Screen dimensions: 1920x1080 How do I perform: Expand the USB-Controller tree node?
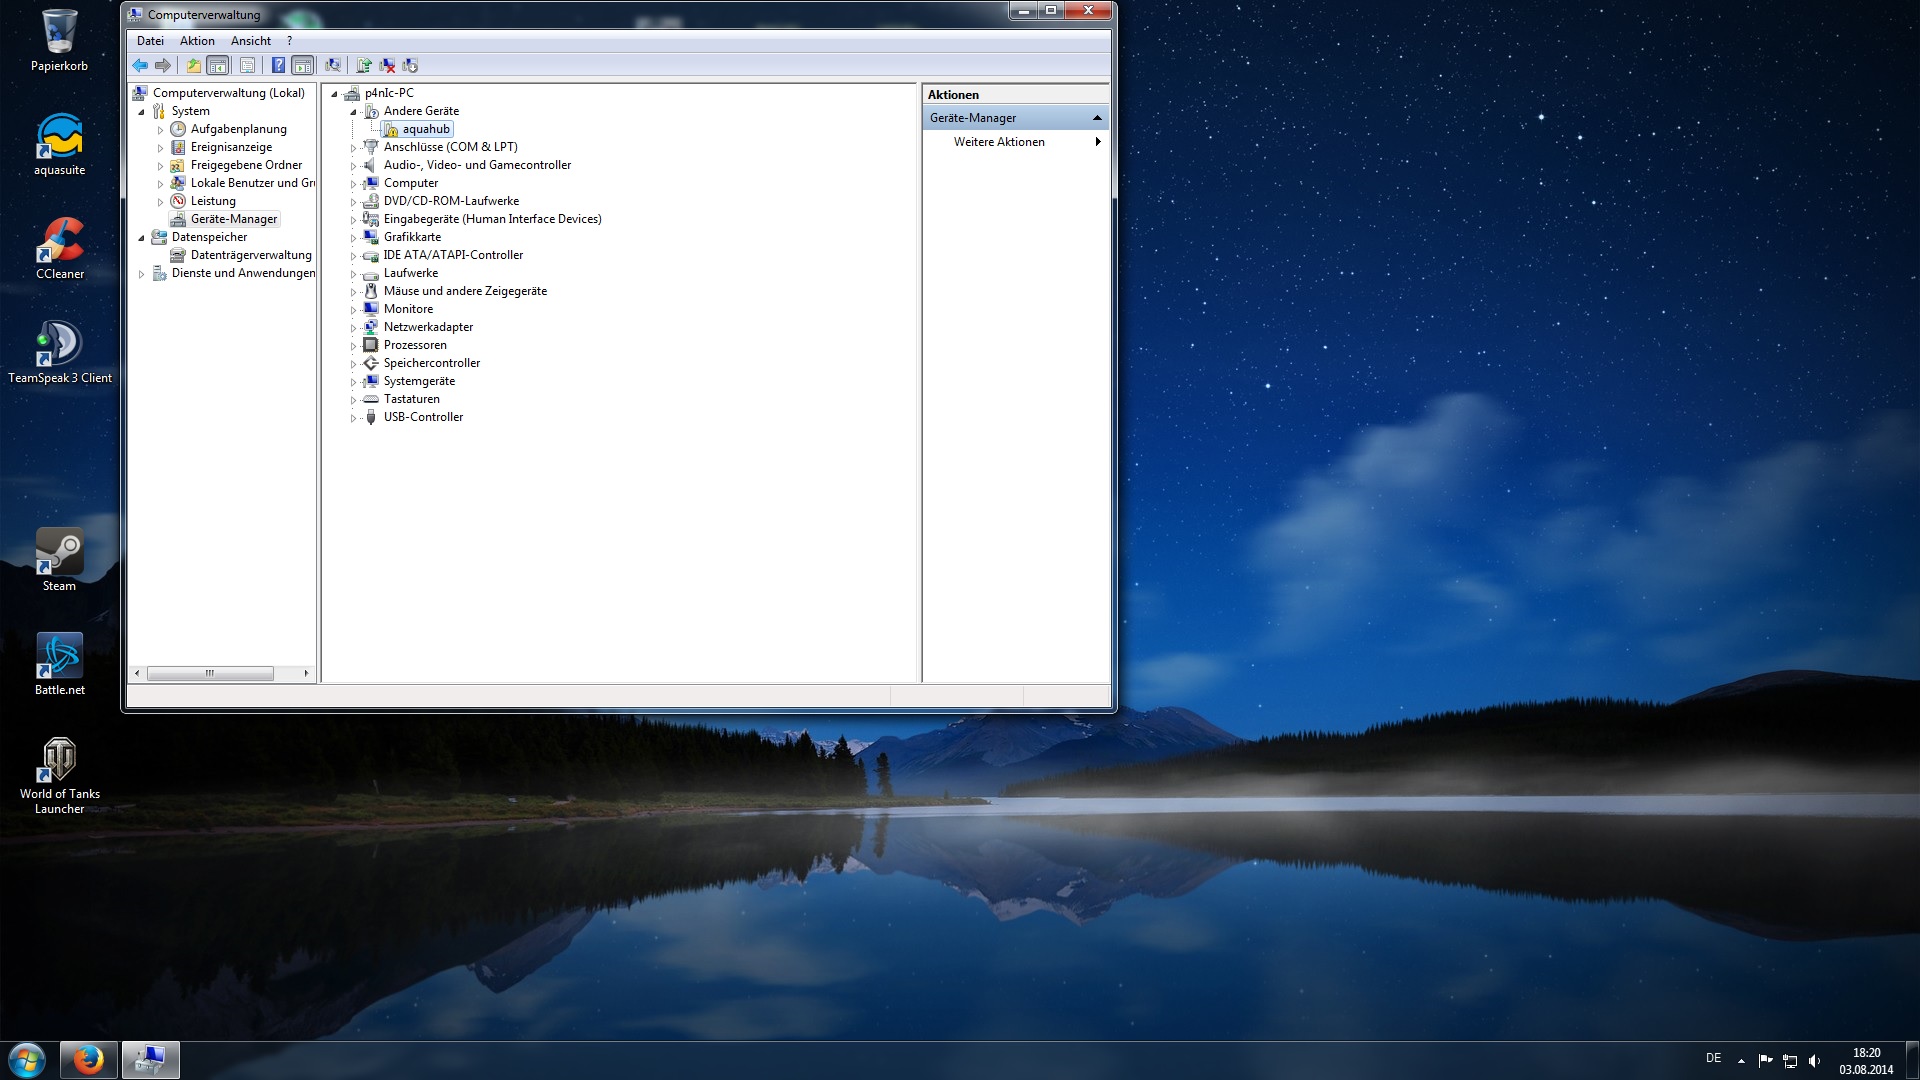coord(353,418)
